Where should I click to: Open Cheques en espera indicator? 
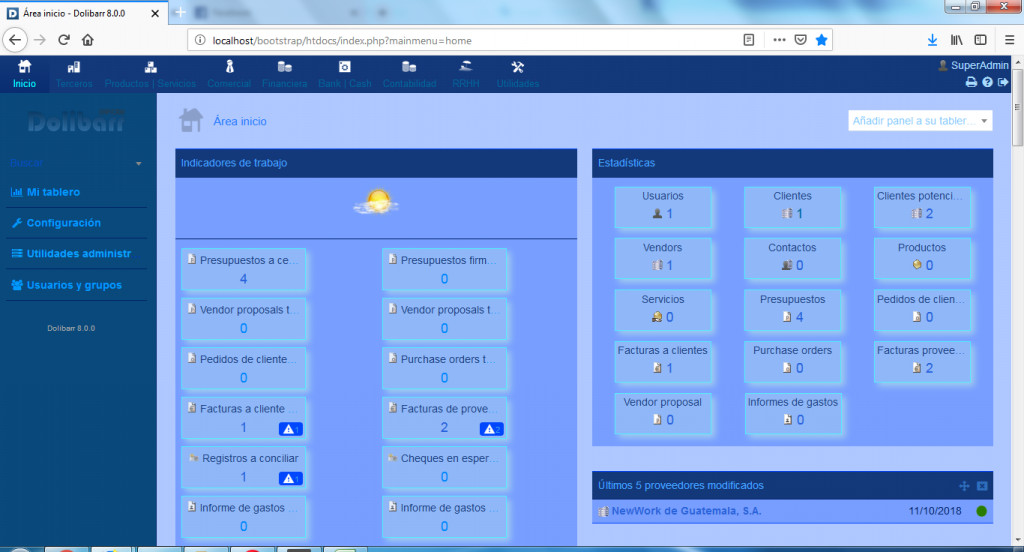point(444,468)
